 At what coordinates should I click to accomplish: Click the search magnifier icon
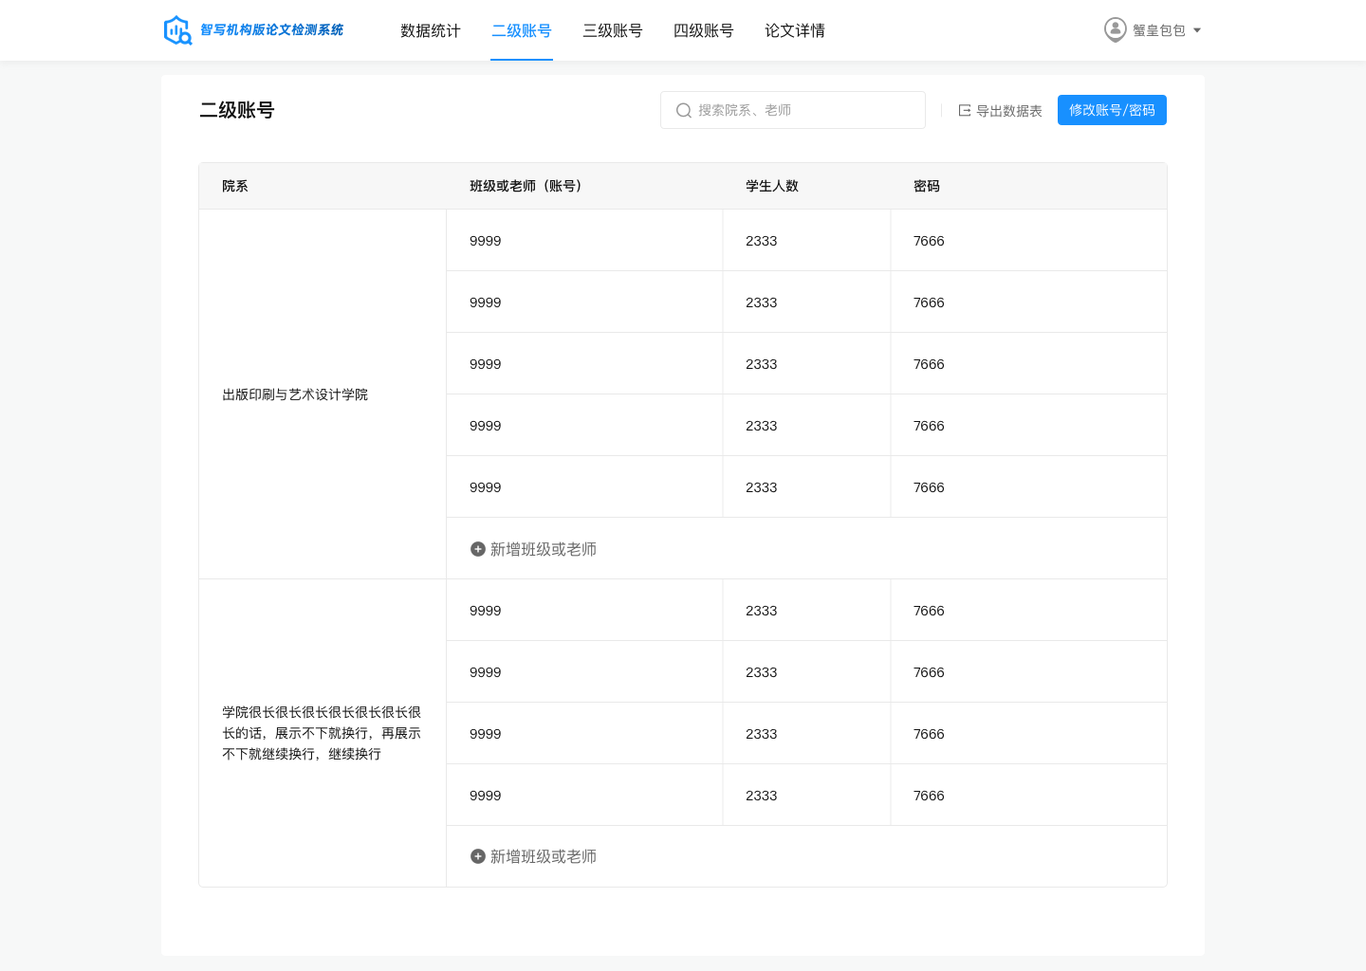(684, 110)
